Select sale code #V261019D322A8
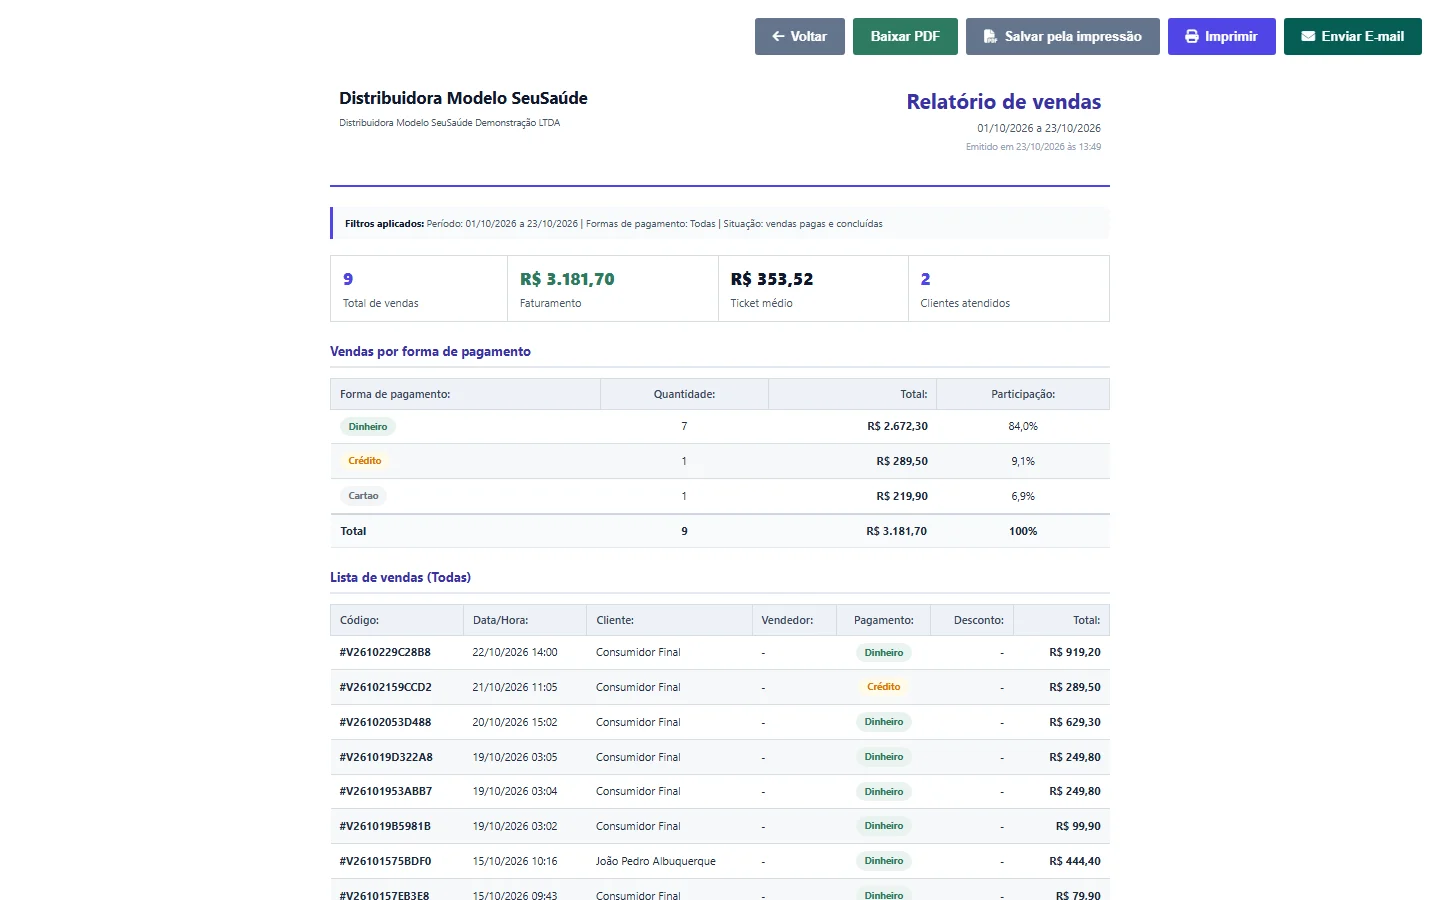Viewport: 1440px width, 900px height. (386, 757)
